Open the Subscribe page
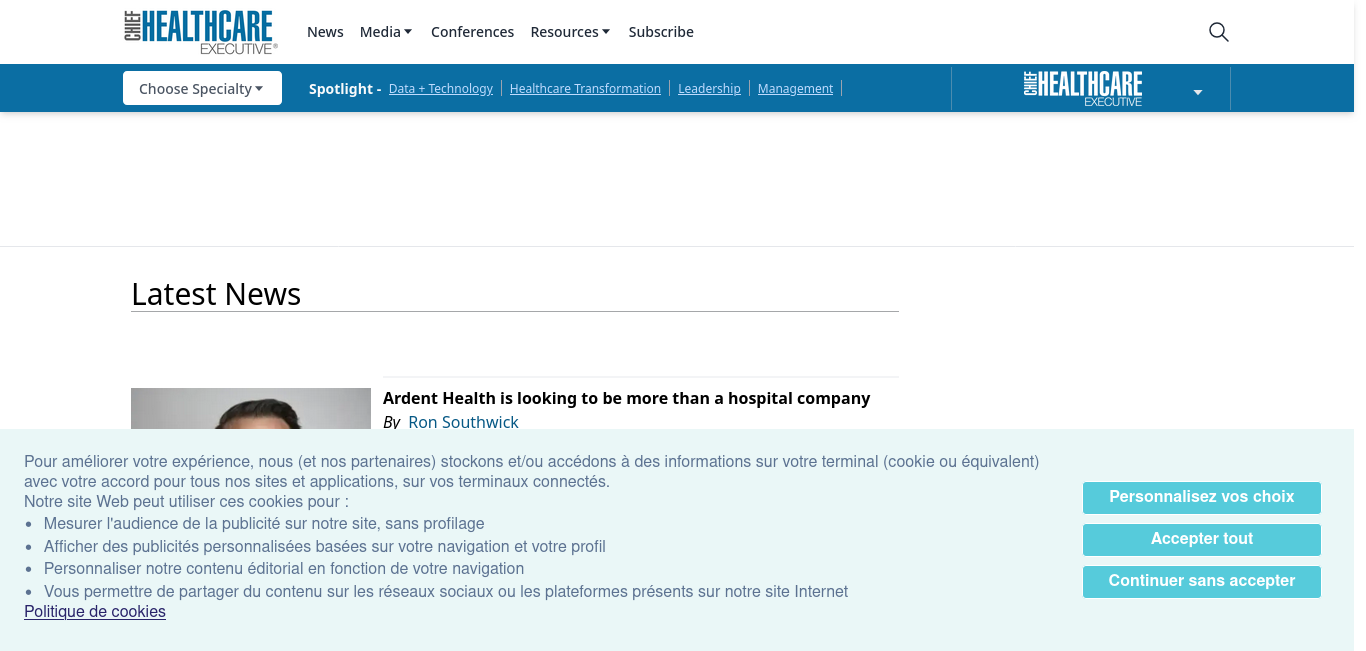Viewport: 1366px width, 651px height. [x=661, y=32]
